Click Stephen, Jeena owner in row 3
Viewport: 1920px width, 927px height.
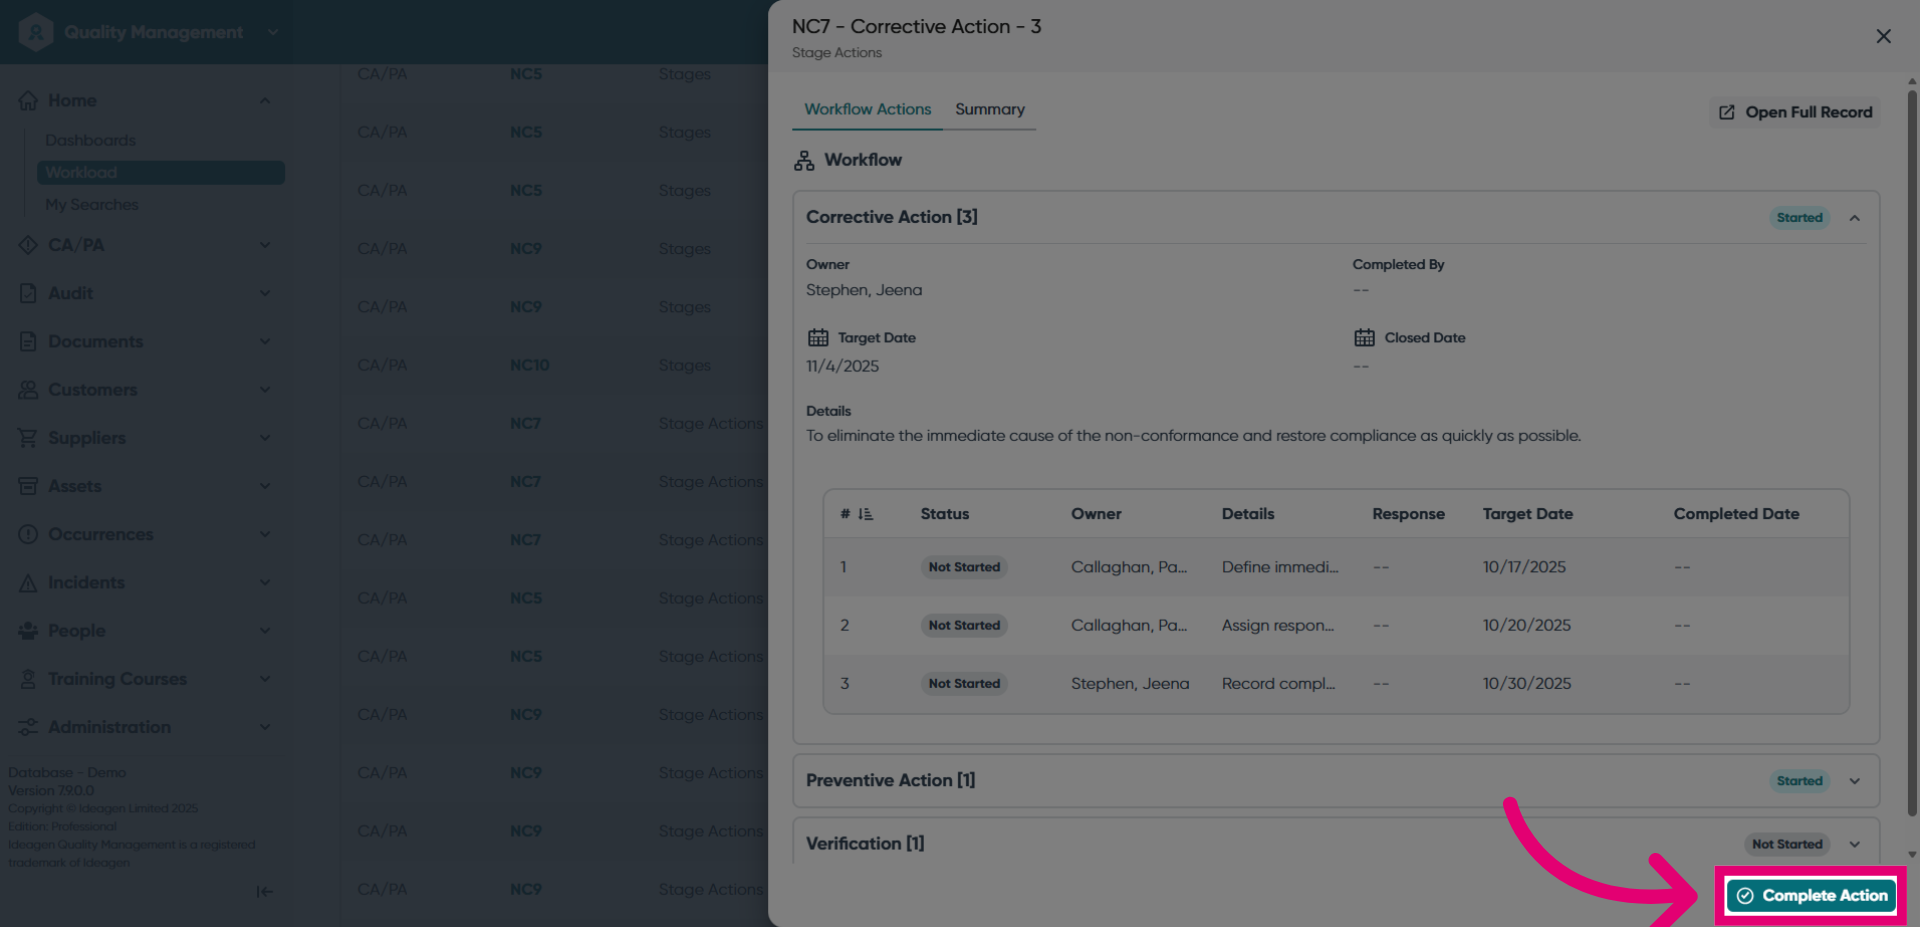(x=1130, y=683)
